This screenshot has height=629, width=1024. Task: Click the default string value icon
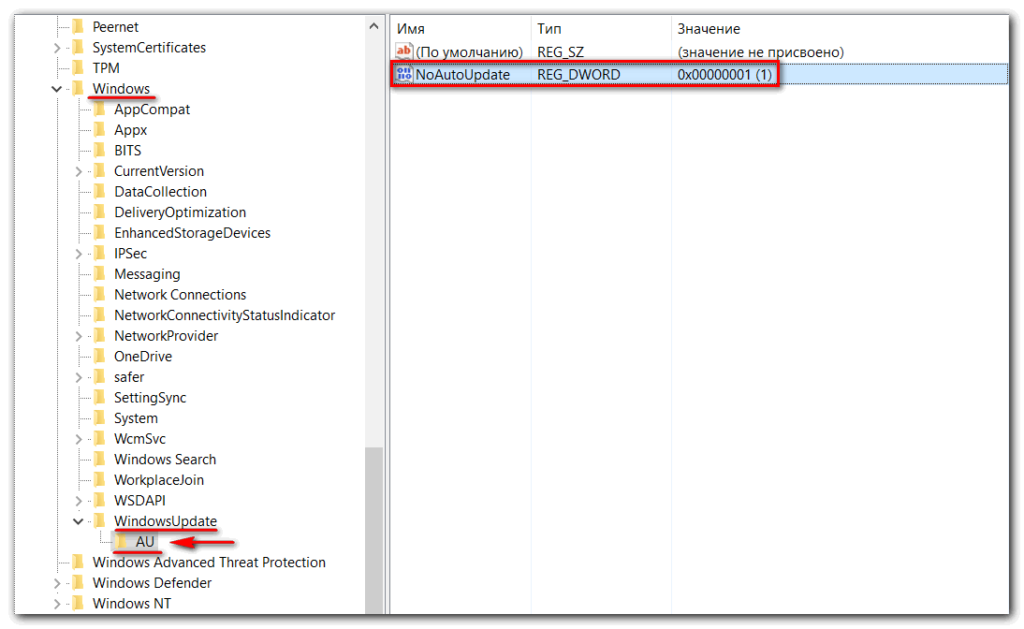pyautogui.click(x=404, y=51)
